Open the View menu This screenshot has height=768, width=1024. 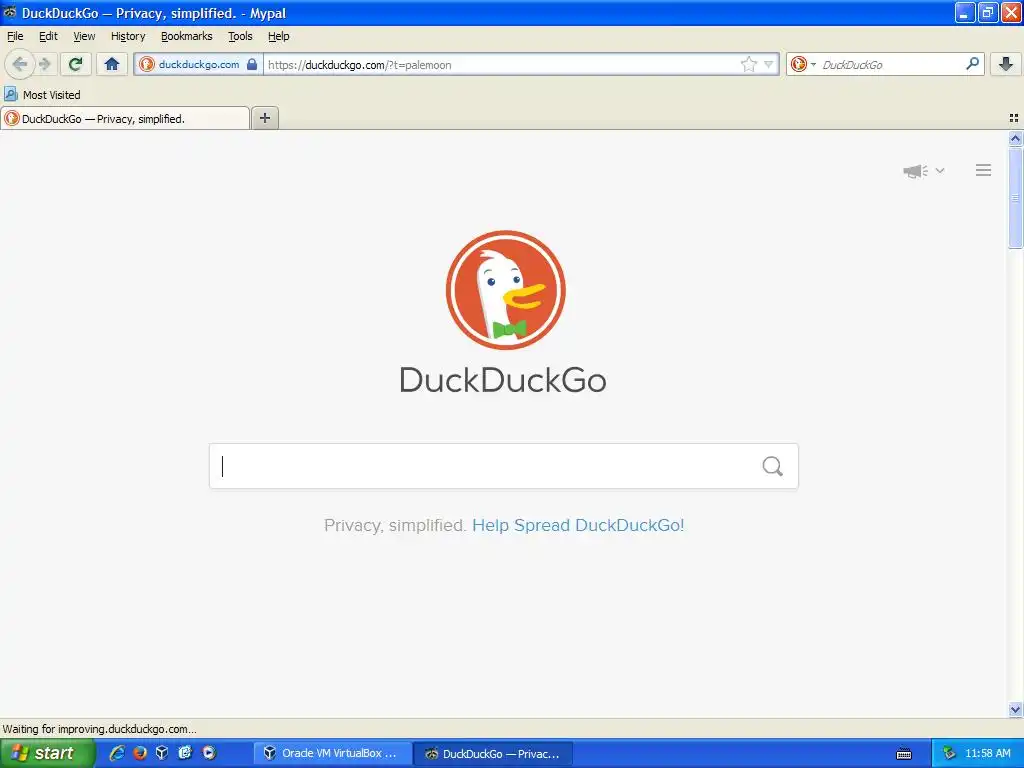[x=84, y=36]
